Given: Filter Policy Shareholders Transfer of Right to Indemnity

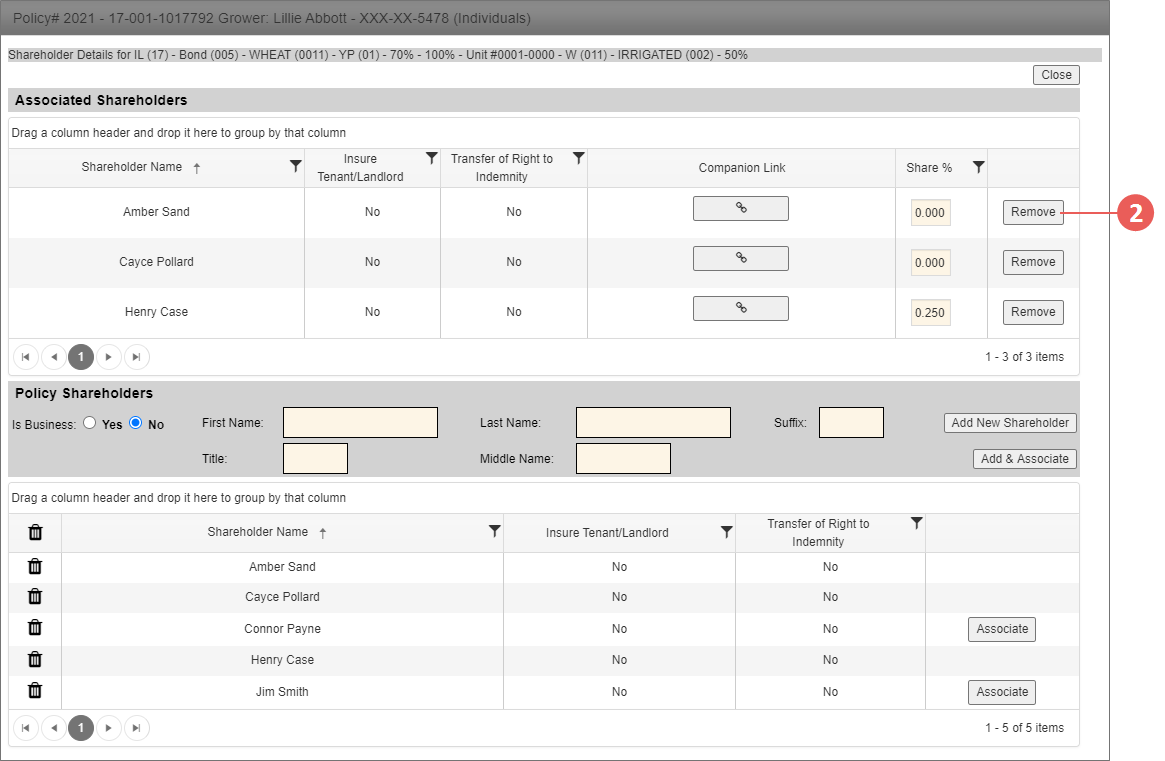Looking at the screenshot, I should (917, 523).
